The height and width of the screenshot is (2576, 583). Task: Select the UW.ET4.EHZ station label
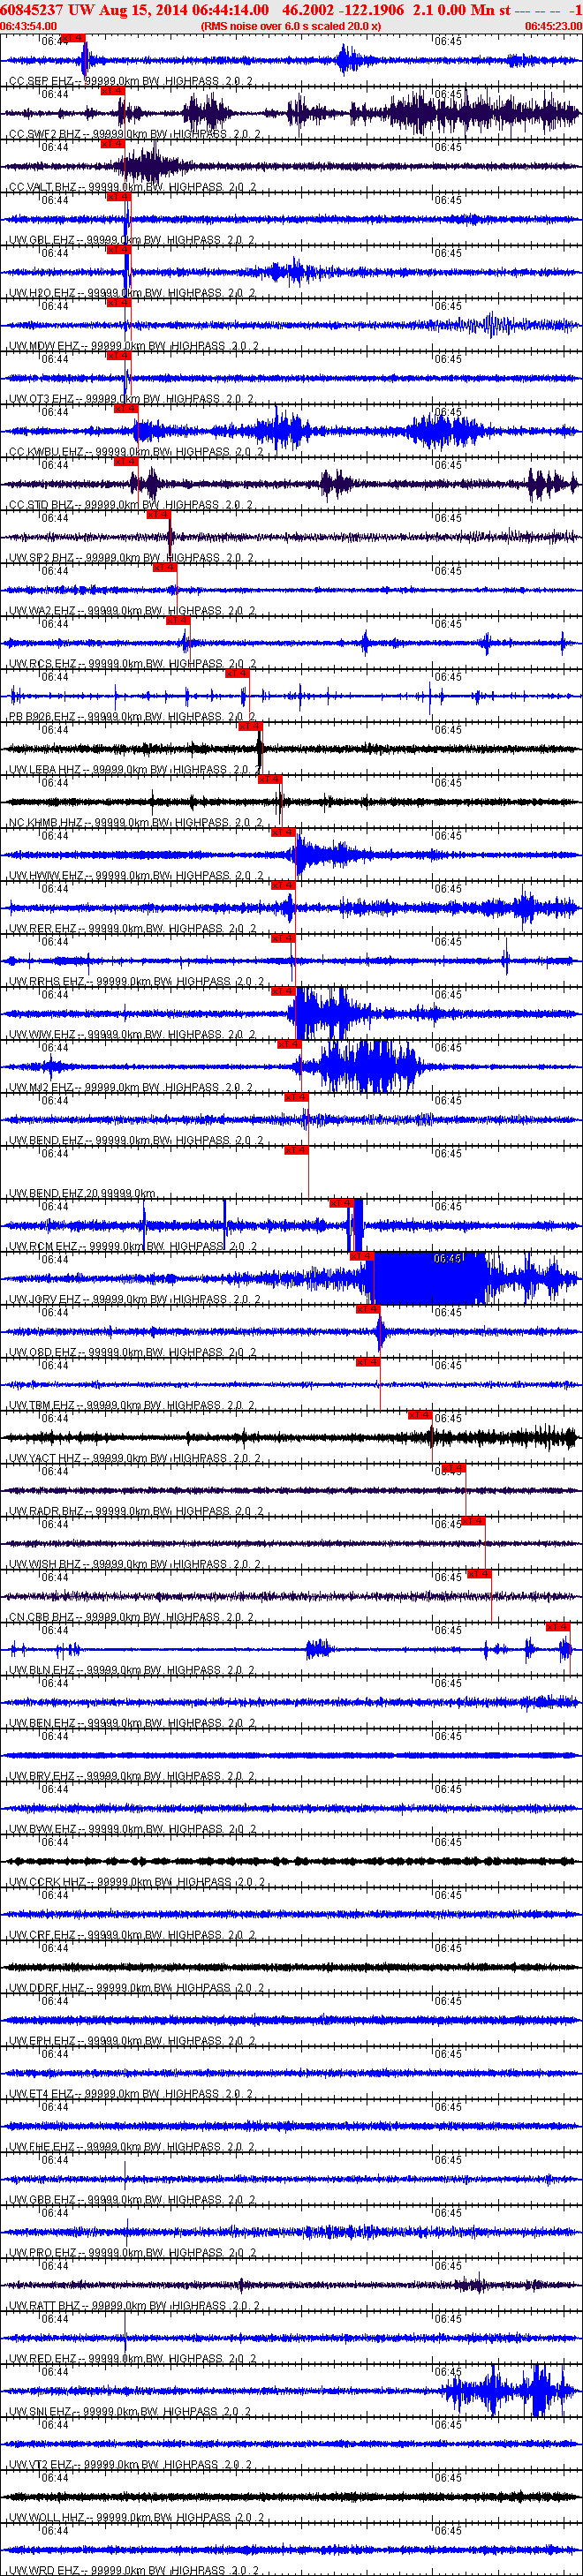(x=130, y=2095)
